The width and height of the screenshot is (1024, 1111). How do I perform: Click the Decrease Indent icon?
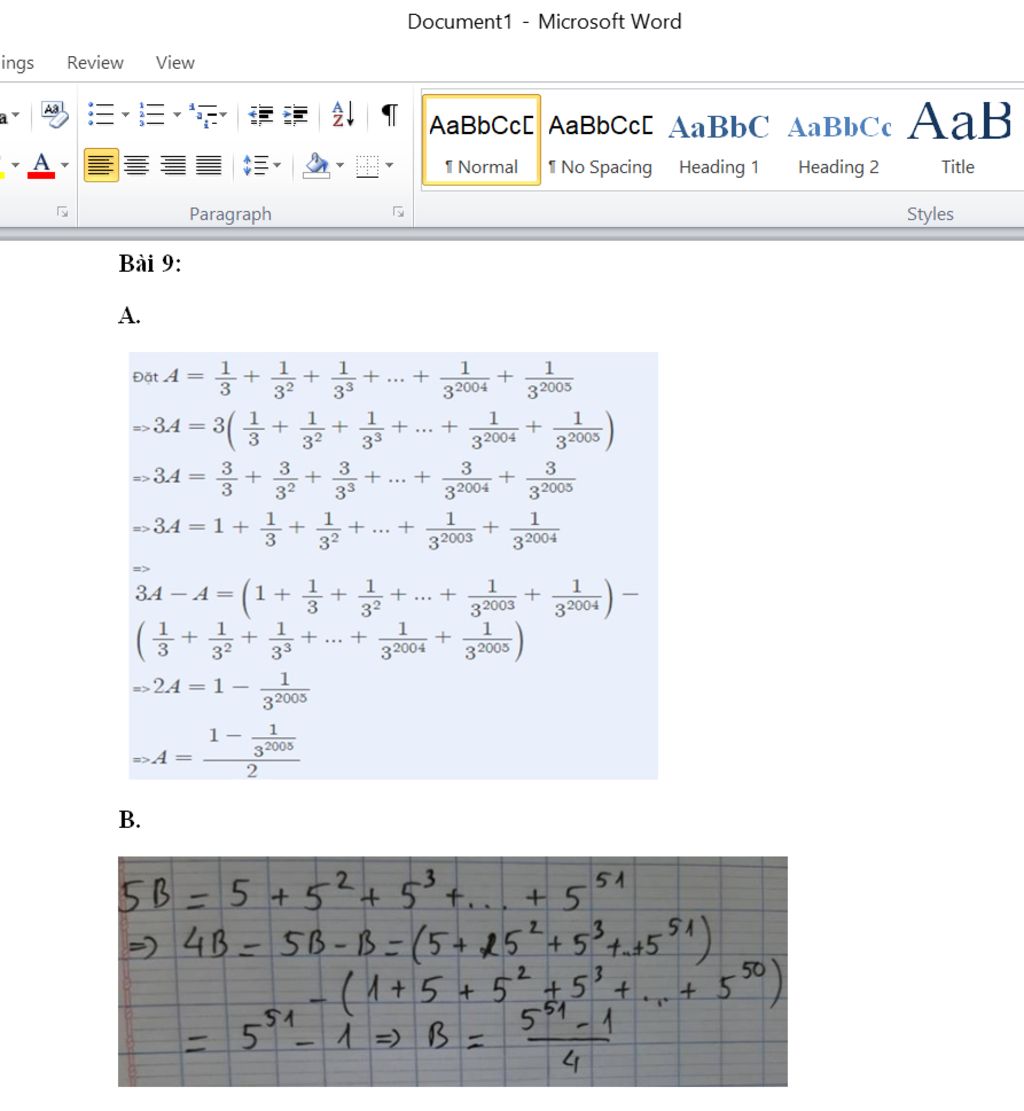click(261, 115)
